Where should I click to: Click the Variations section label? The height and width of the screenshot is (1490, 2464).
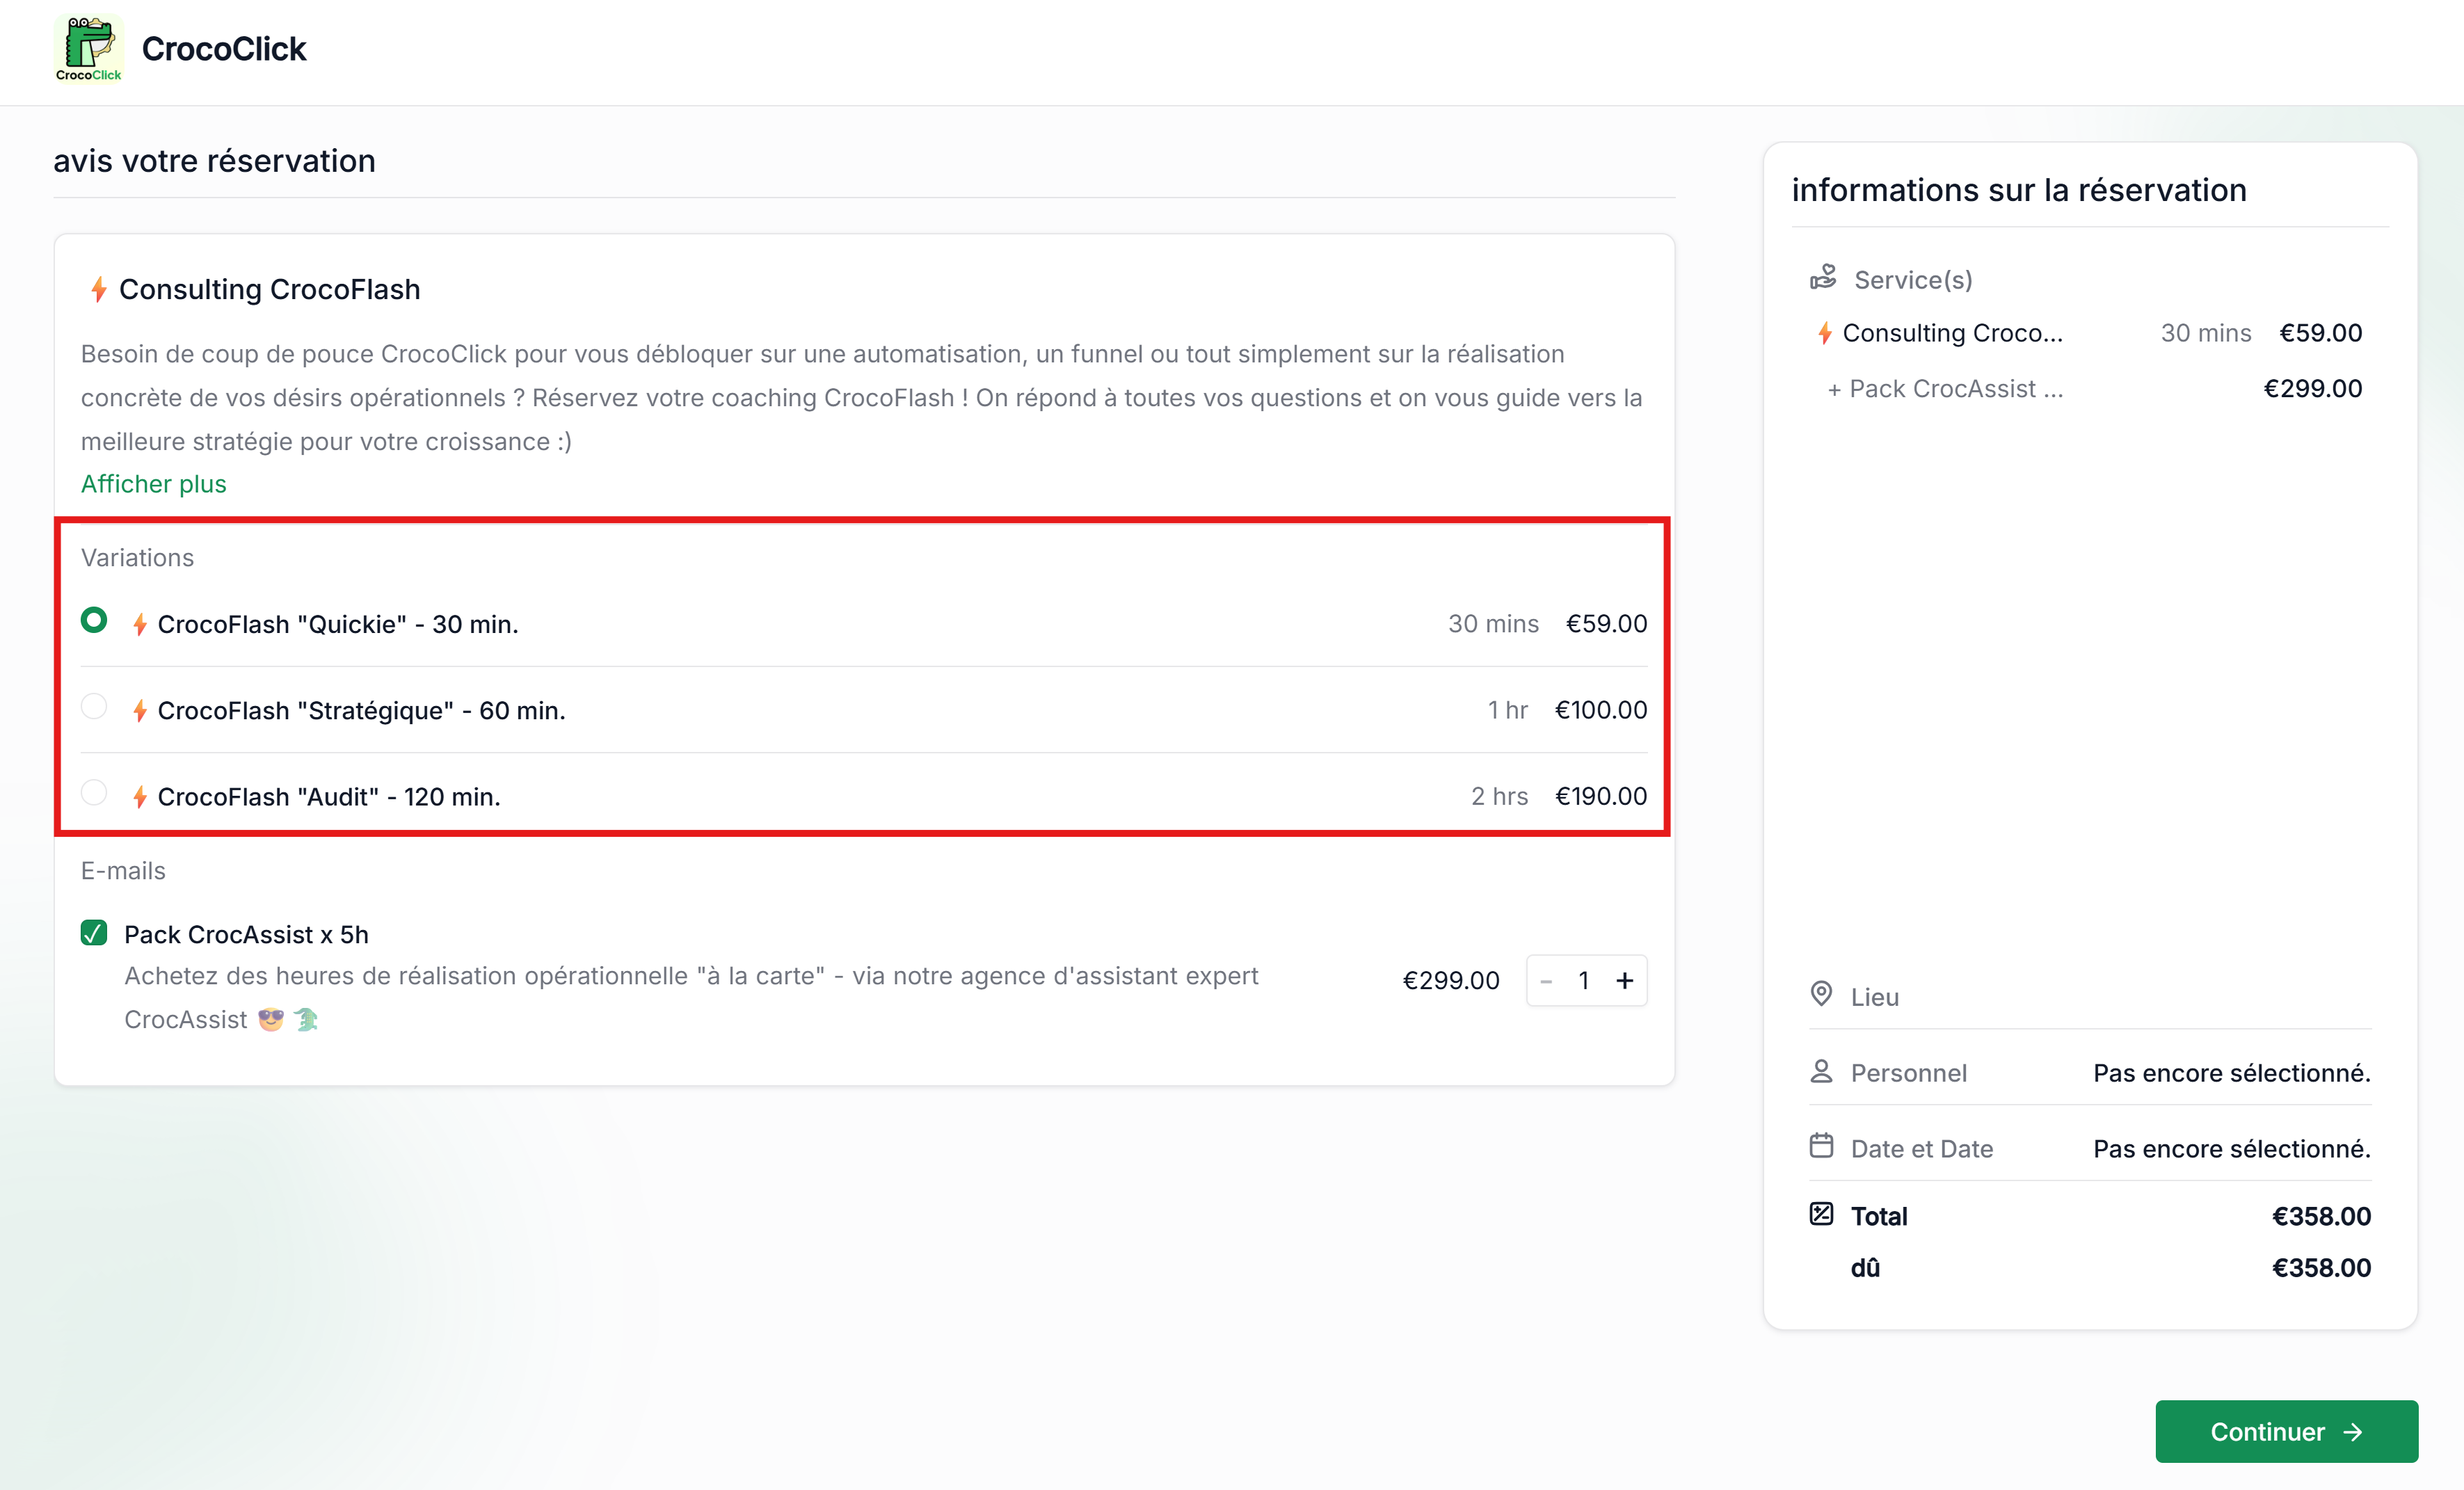(x=138, y=558)
